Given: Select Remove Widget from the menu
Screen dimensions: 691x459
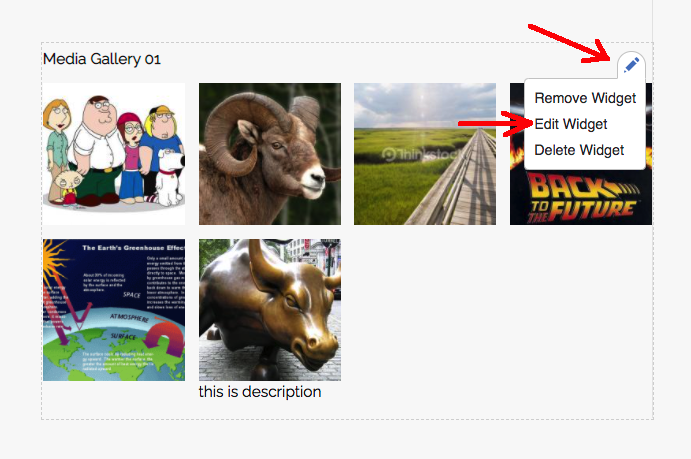Looking at the screenshot, I should 585,98.
